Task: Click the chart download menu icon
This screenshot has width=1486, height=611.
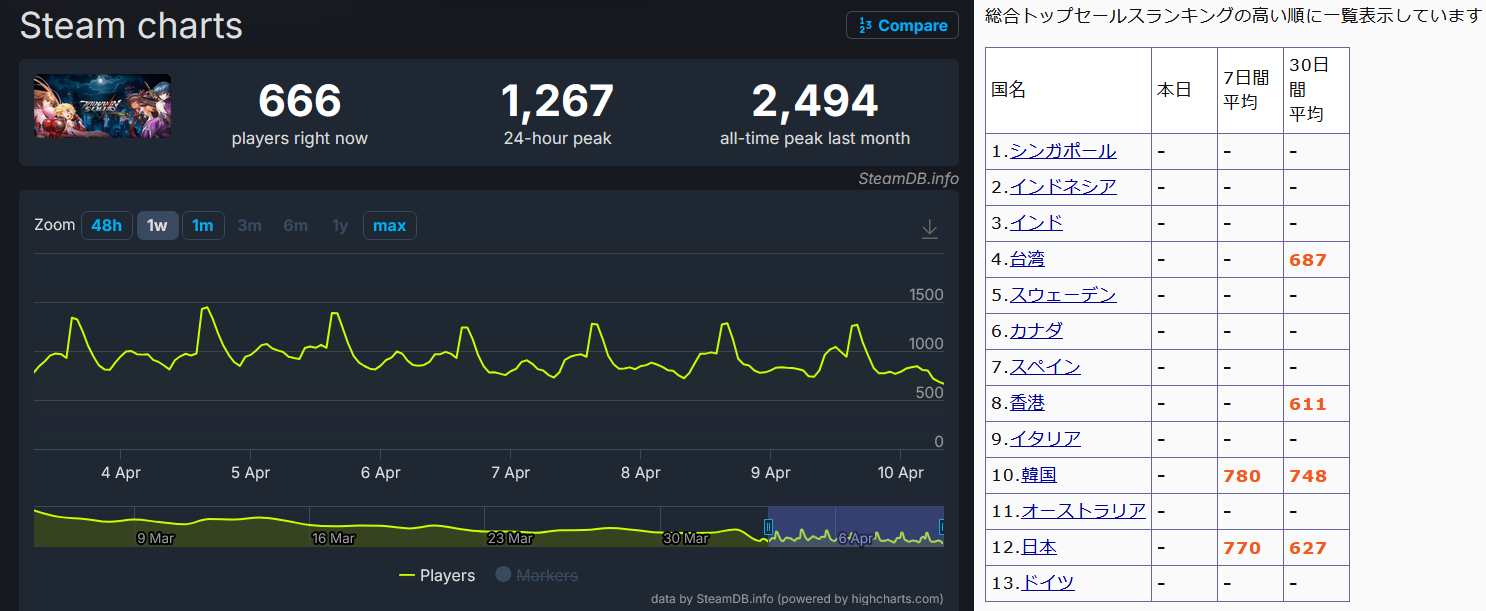Action: (929, 229)
